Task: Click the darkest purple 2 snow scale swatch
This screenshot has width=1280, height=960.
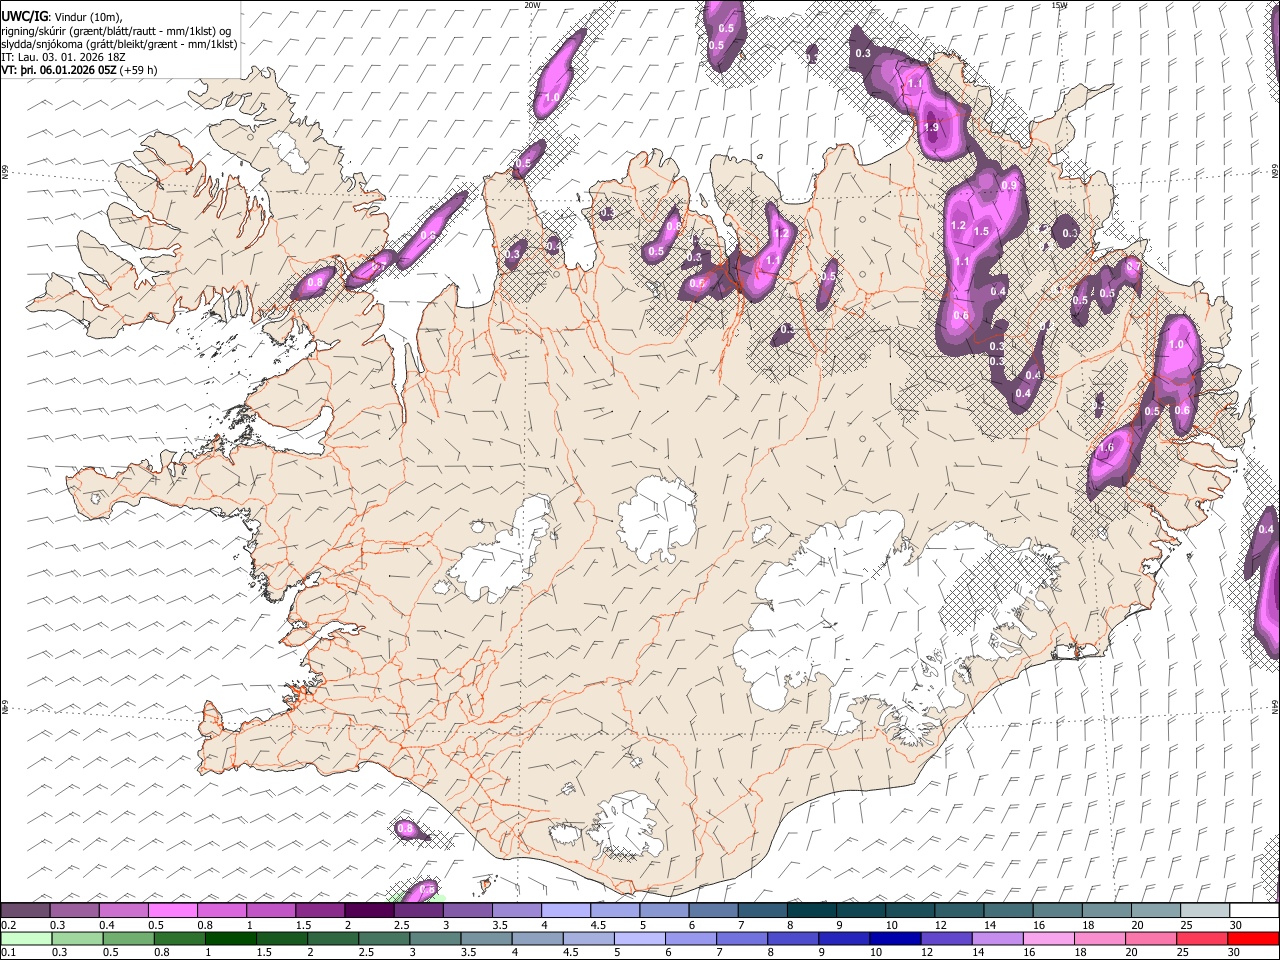Action: point(369,910)
